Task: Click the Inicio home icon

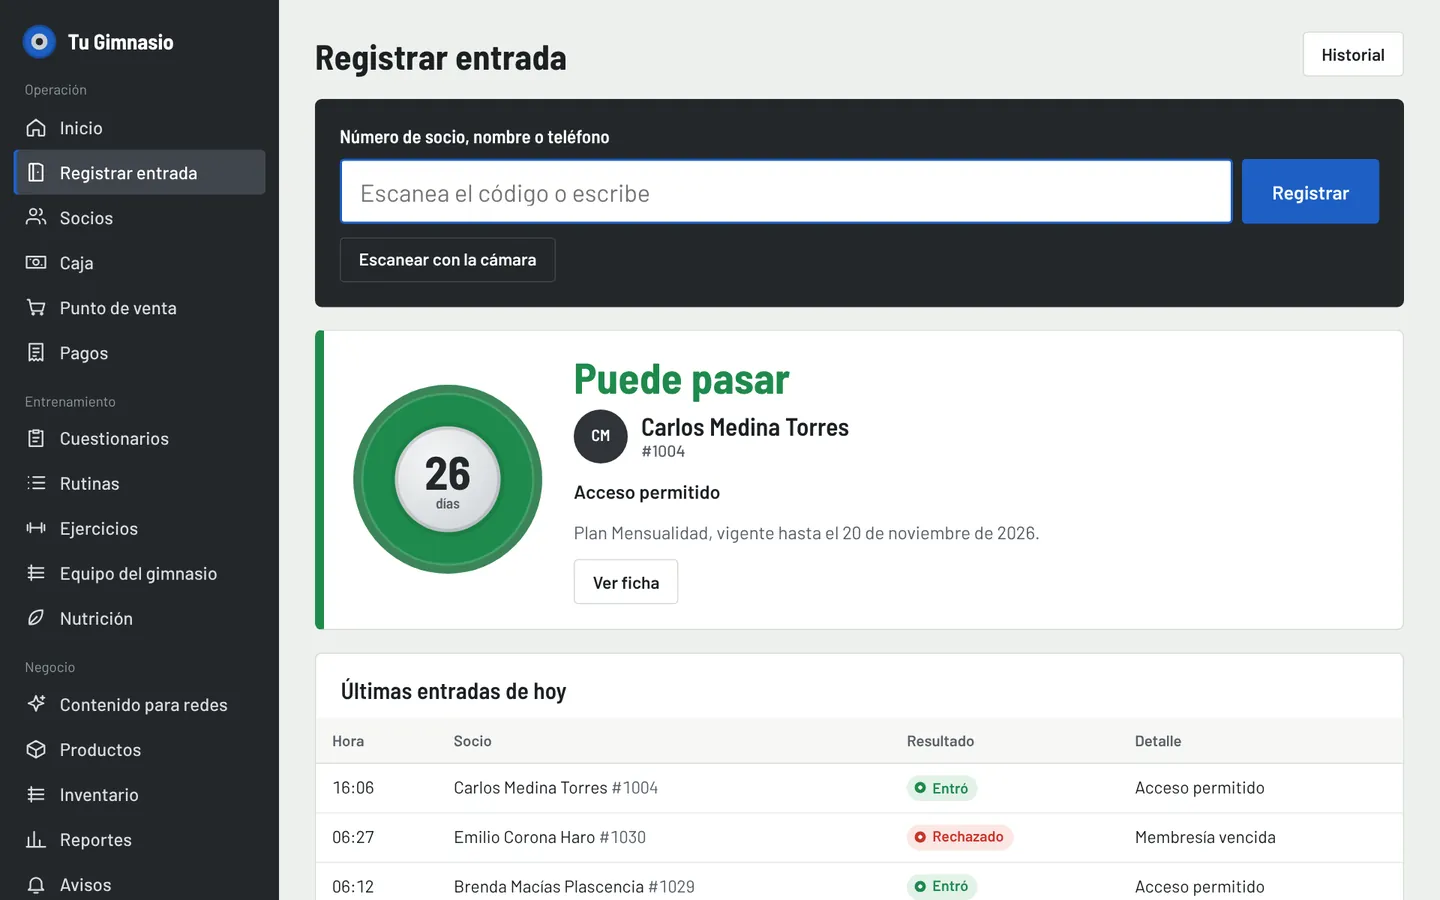Action: pos(36,128)
